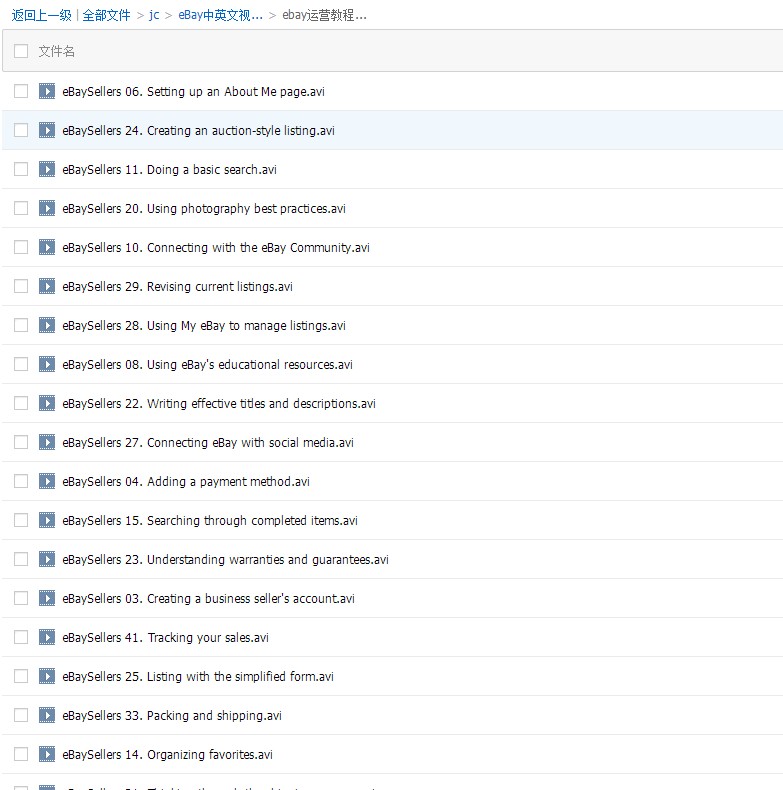Open the jc breadcrumb folder

(x=154, y=16)
